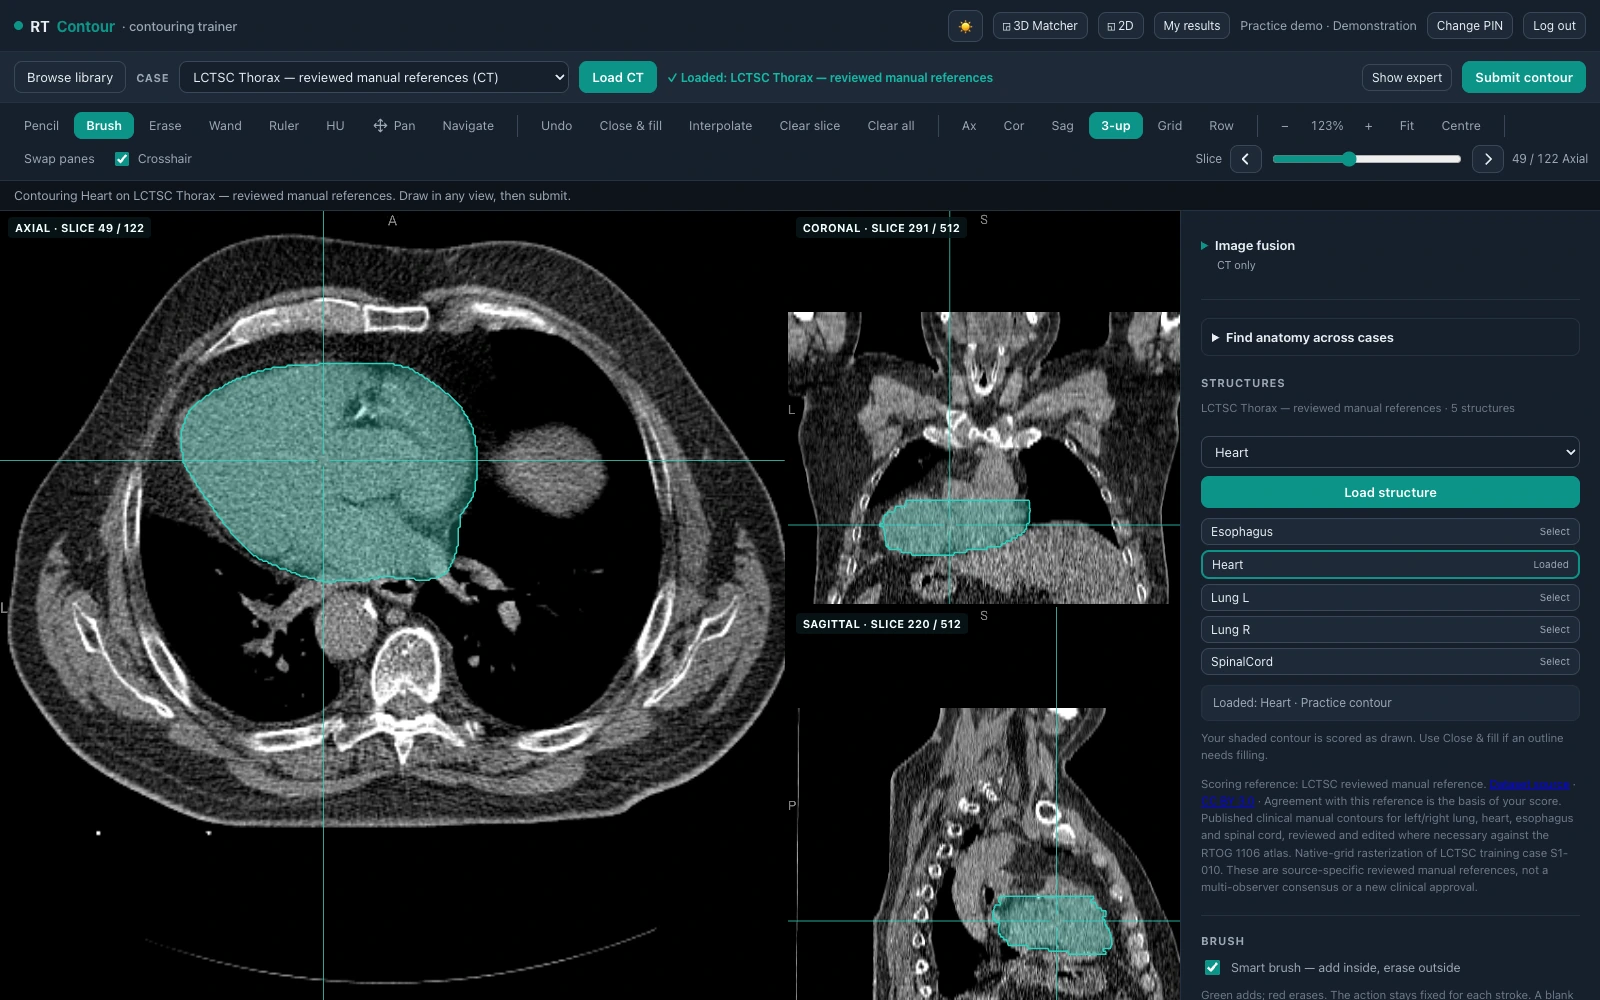Screen dimensions: 1600x1000
Task: Expand Find anatomy across cases
Action: (1390, 338)
